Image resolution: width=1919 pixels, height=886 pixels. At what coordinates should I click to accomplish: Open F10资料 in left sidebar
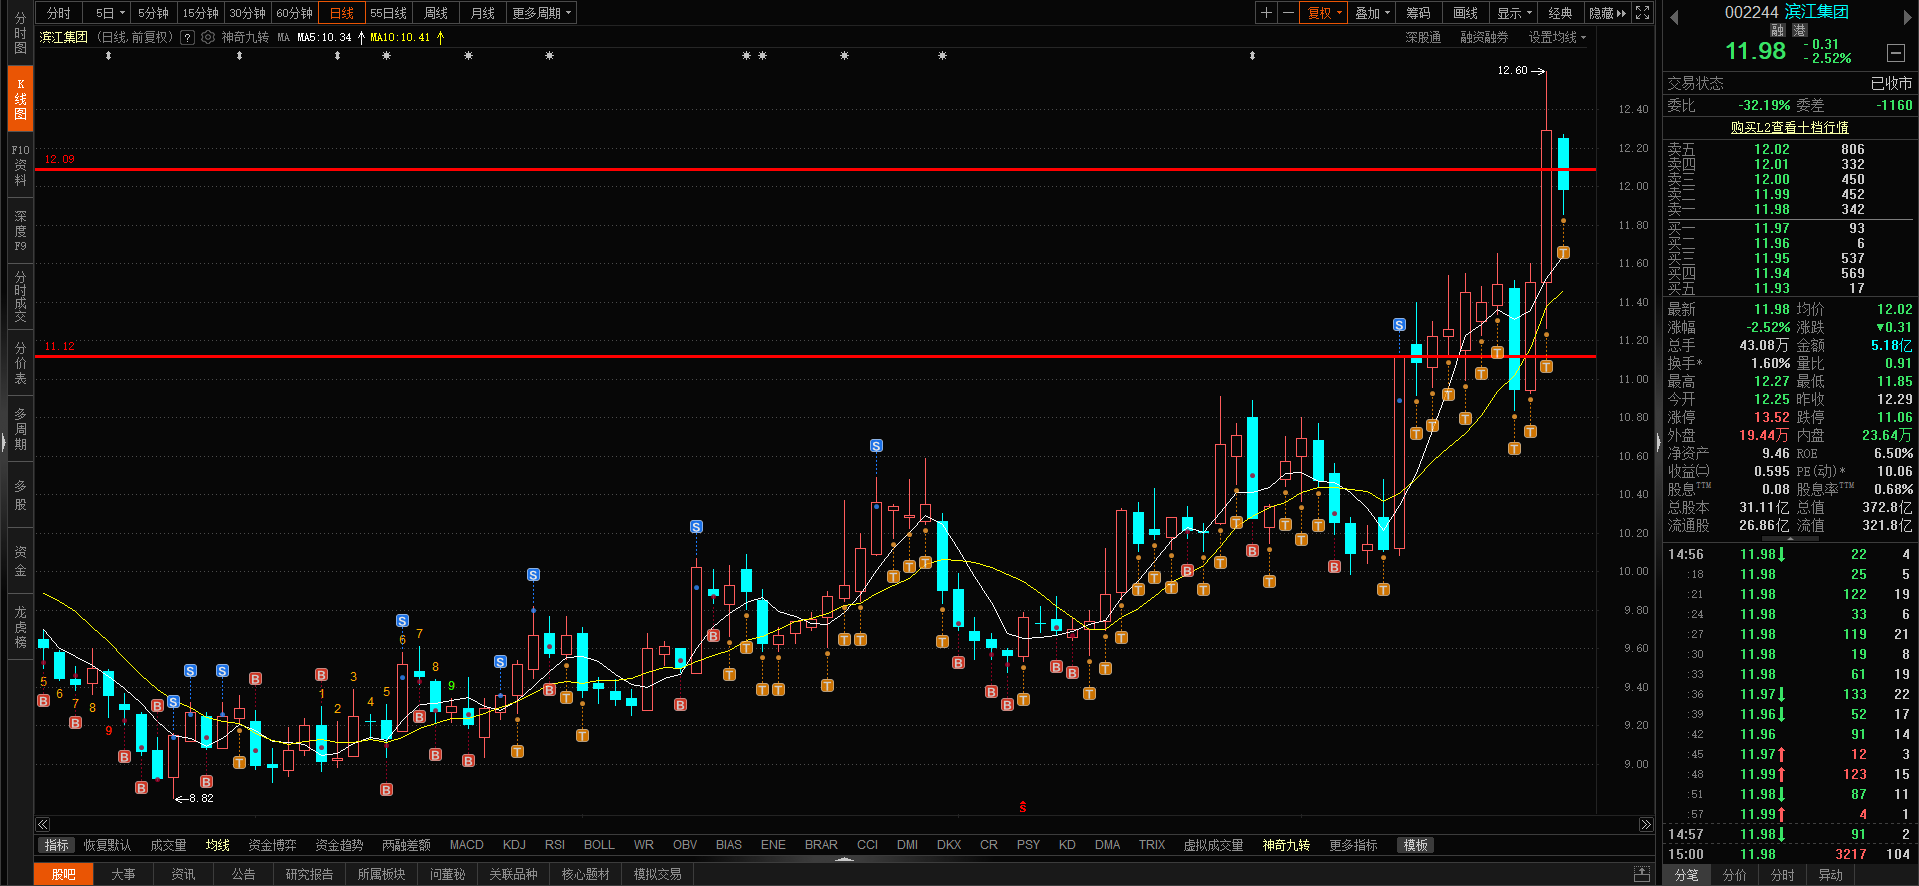coord(20,165)
